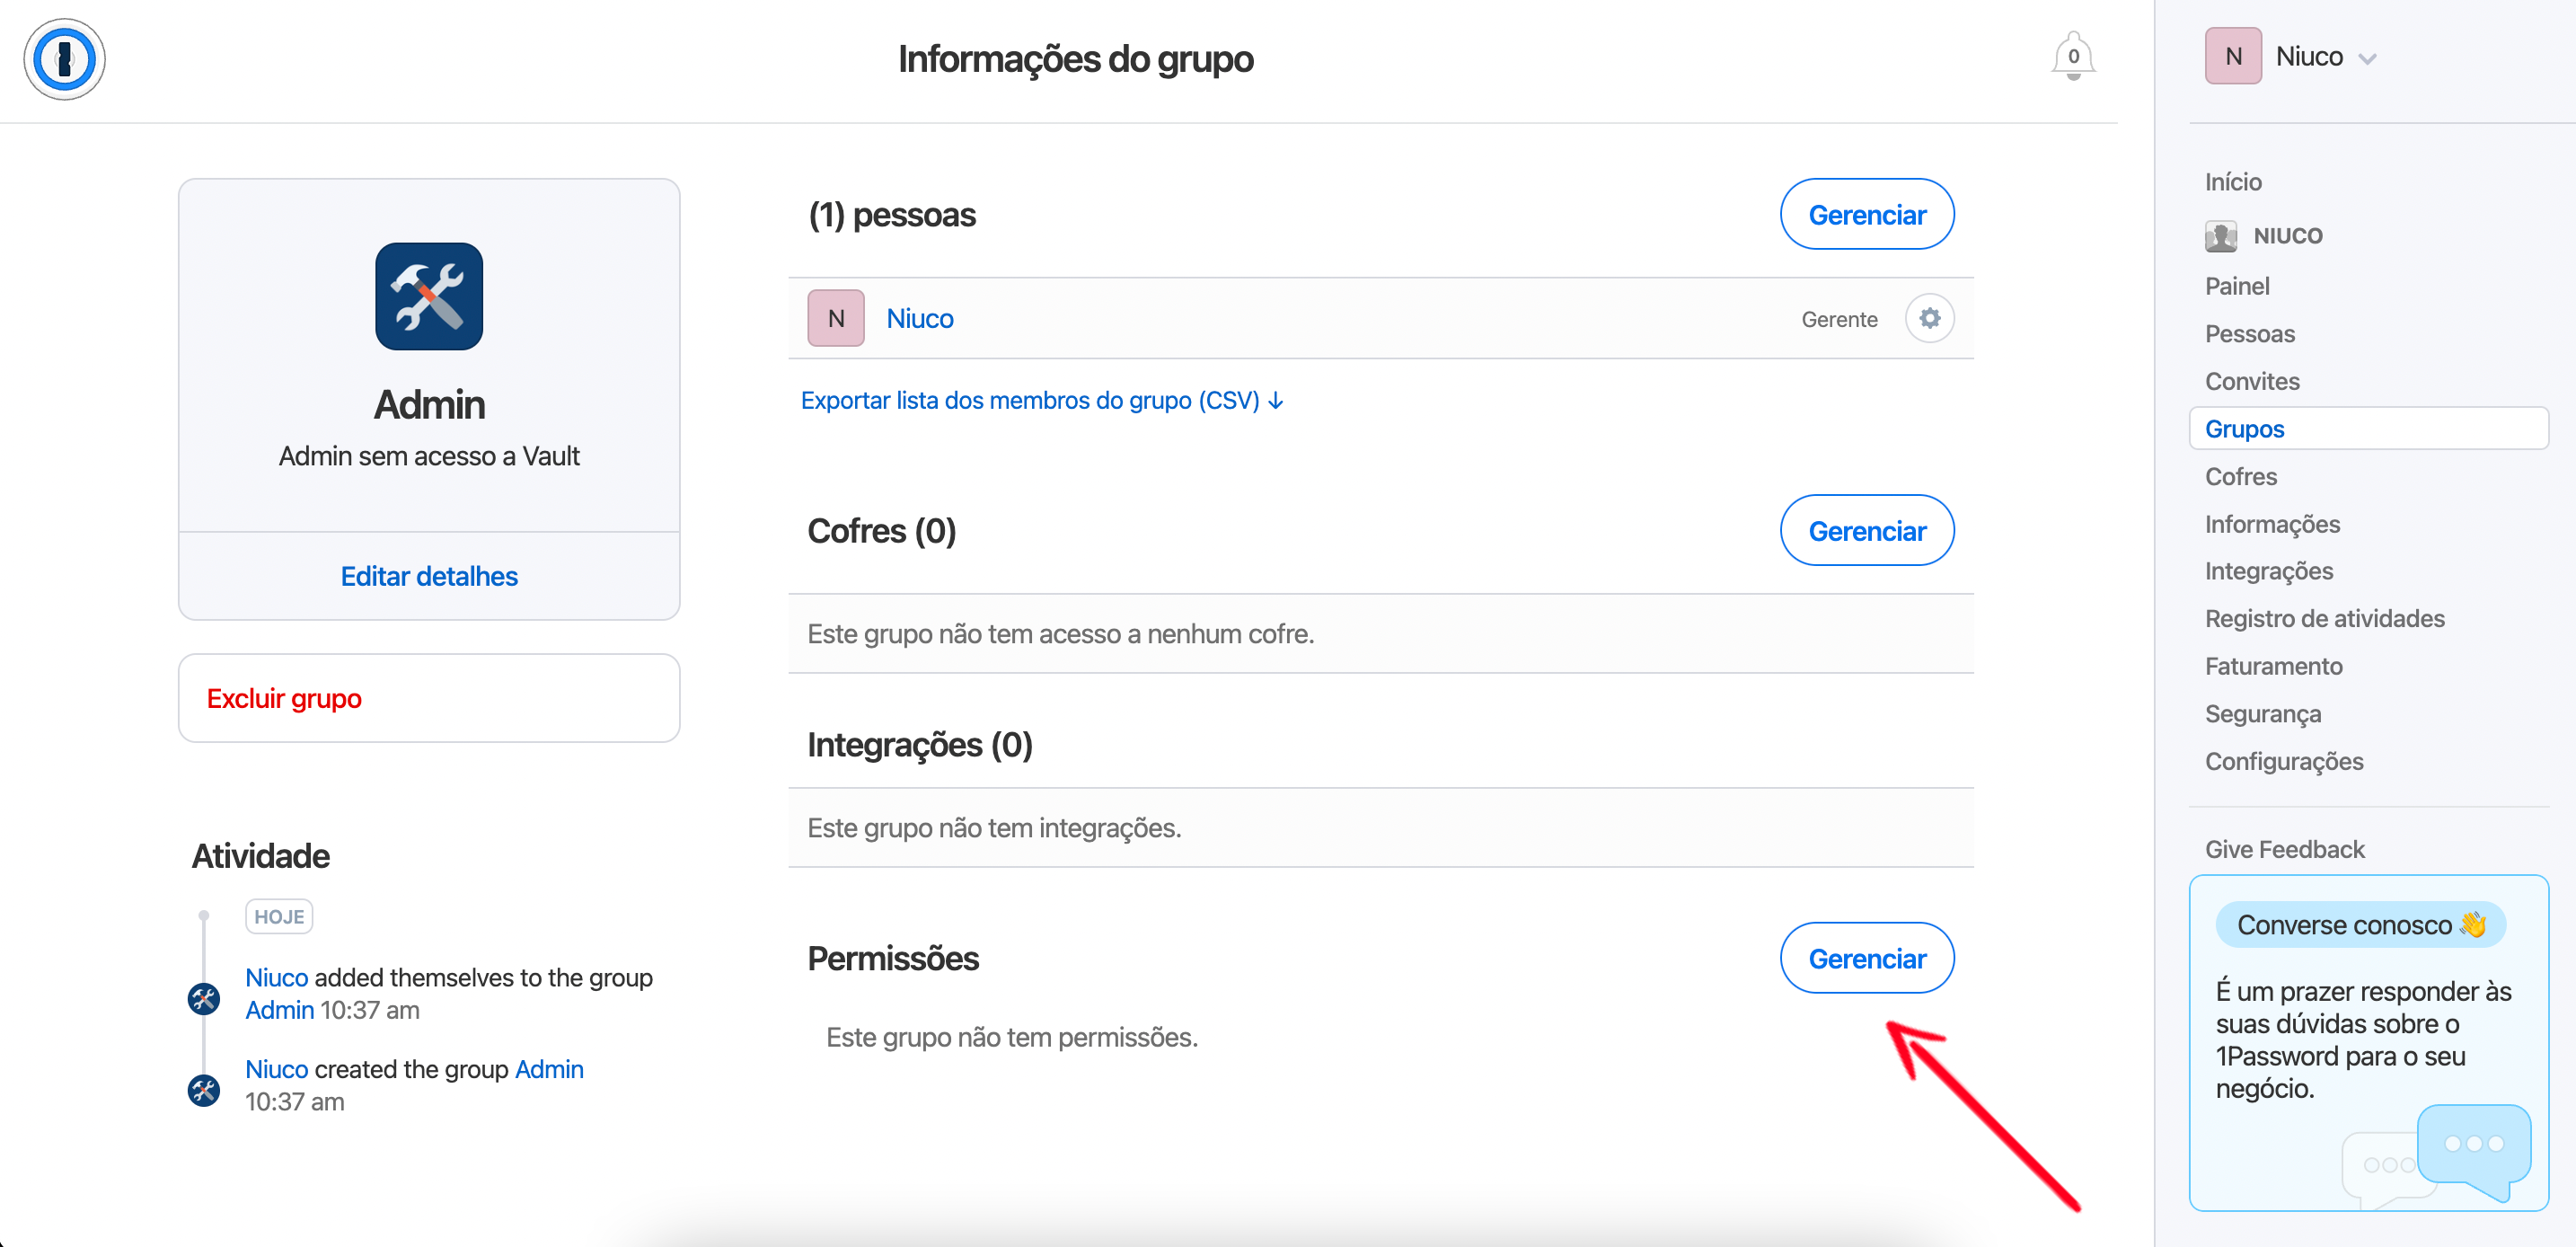2576x1247 pixels.
Task: Click Gerenciar next to Cofres
Action: coord(1866,530)
